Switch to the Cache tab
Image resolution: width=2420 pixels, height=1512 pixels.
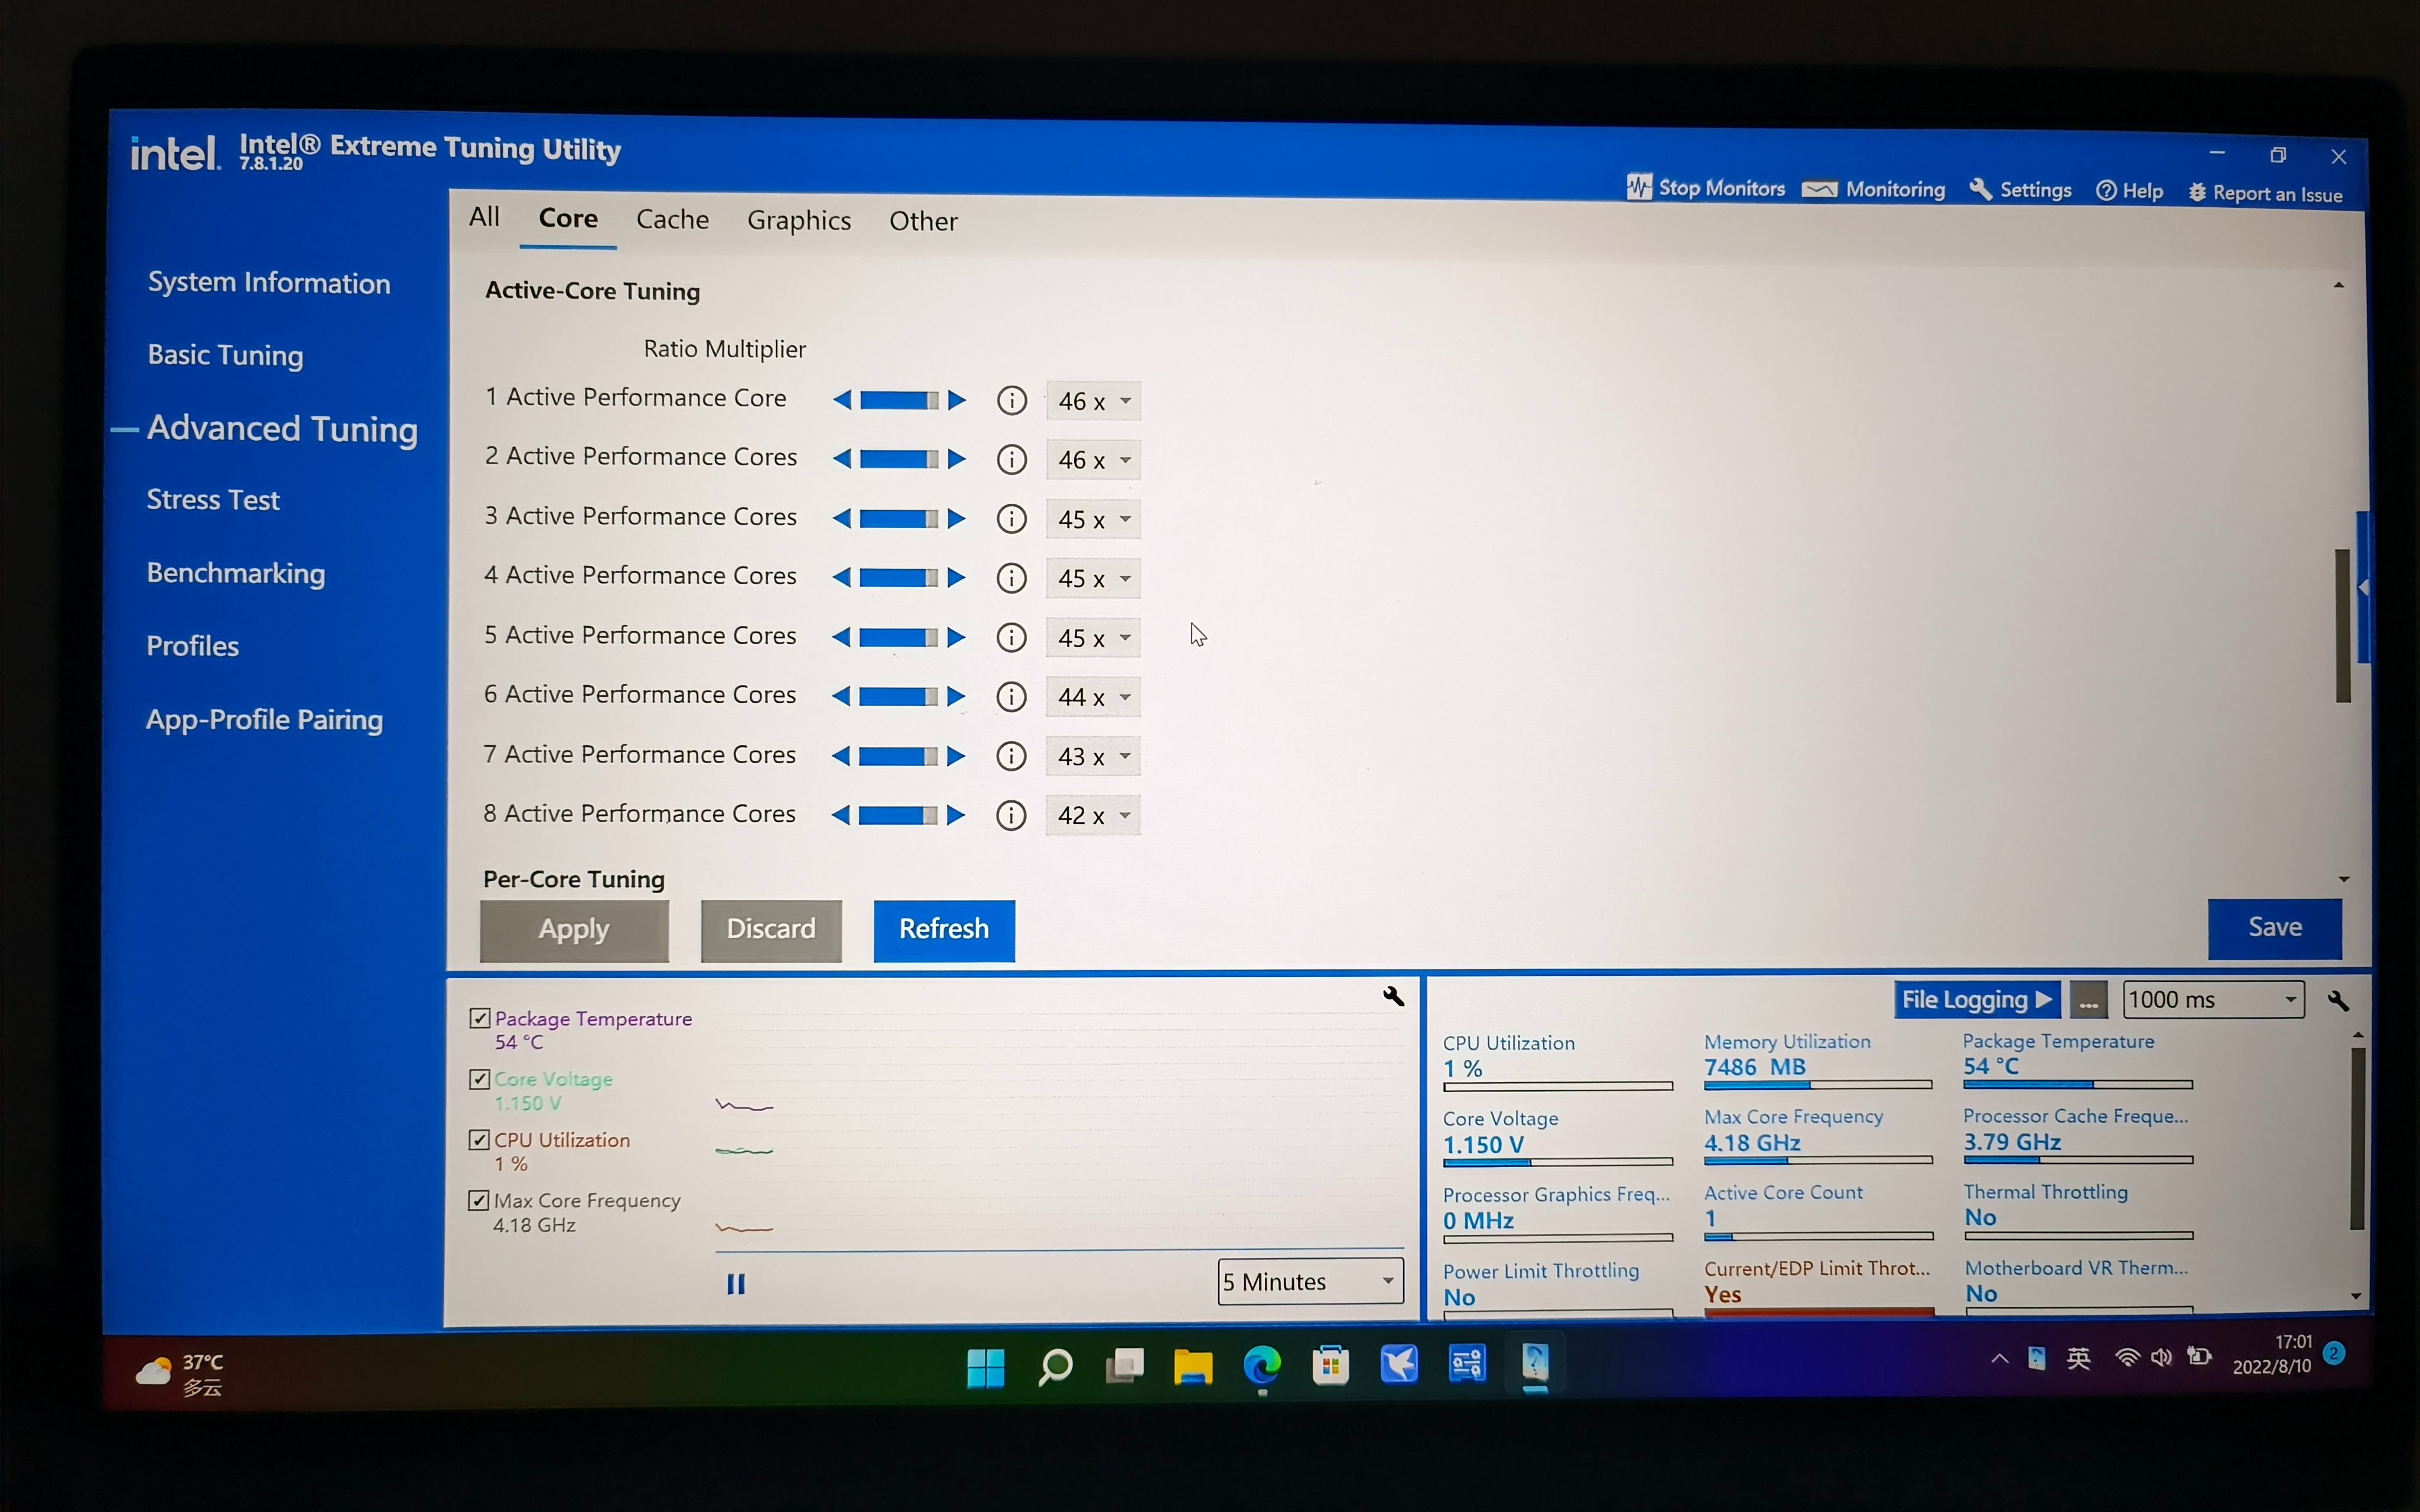tap(672, 219)
